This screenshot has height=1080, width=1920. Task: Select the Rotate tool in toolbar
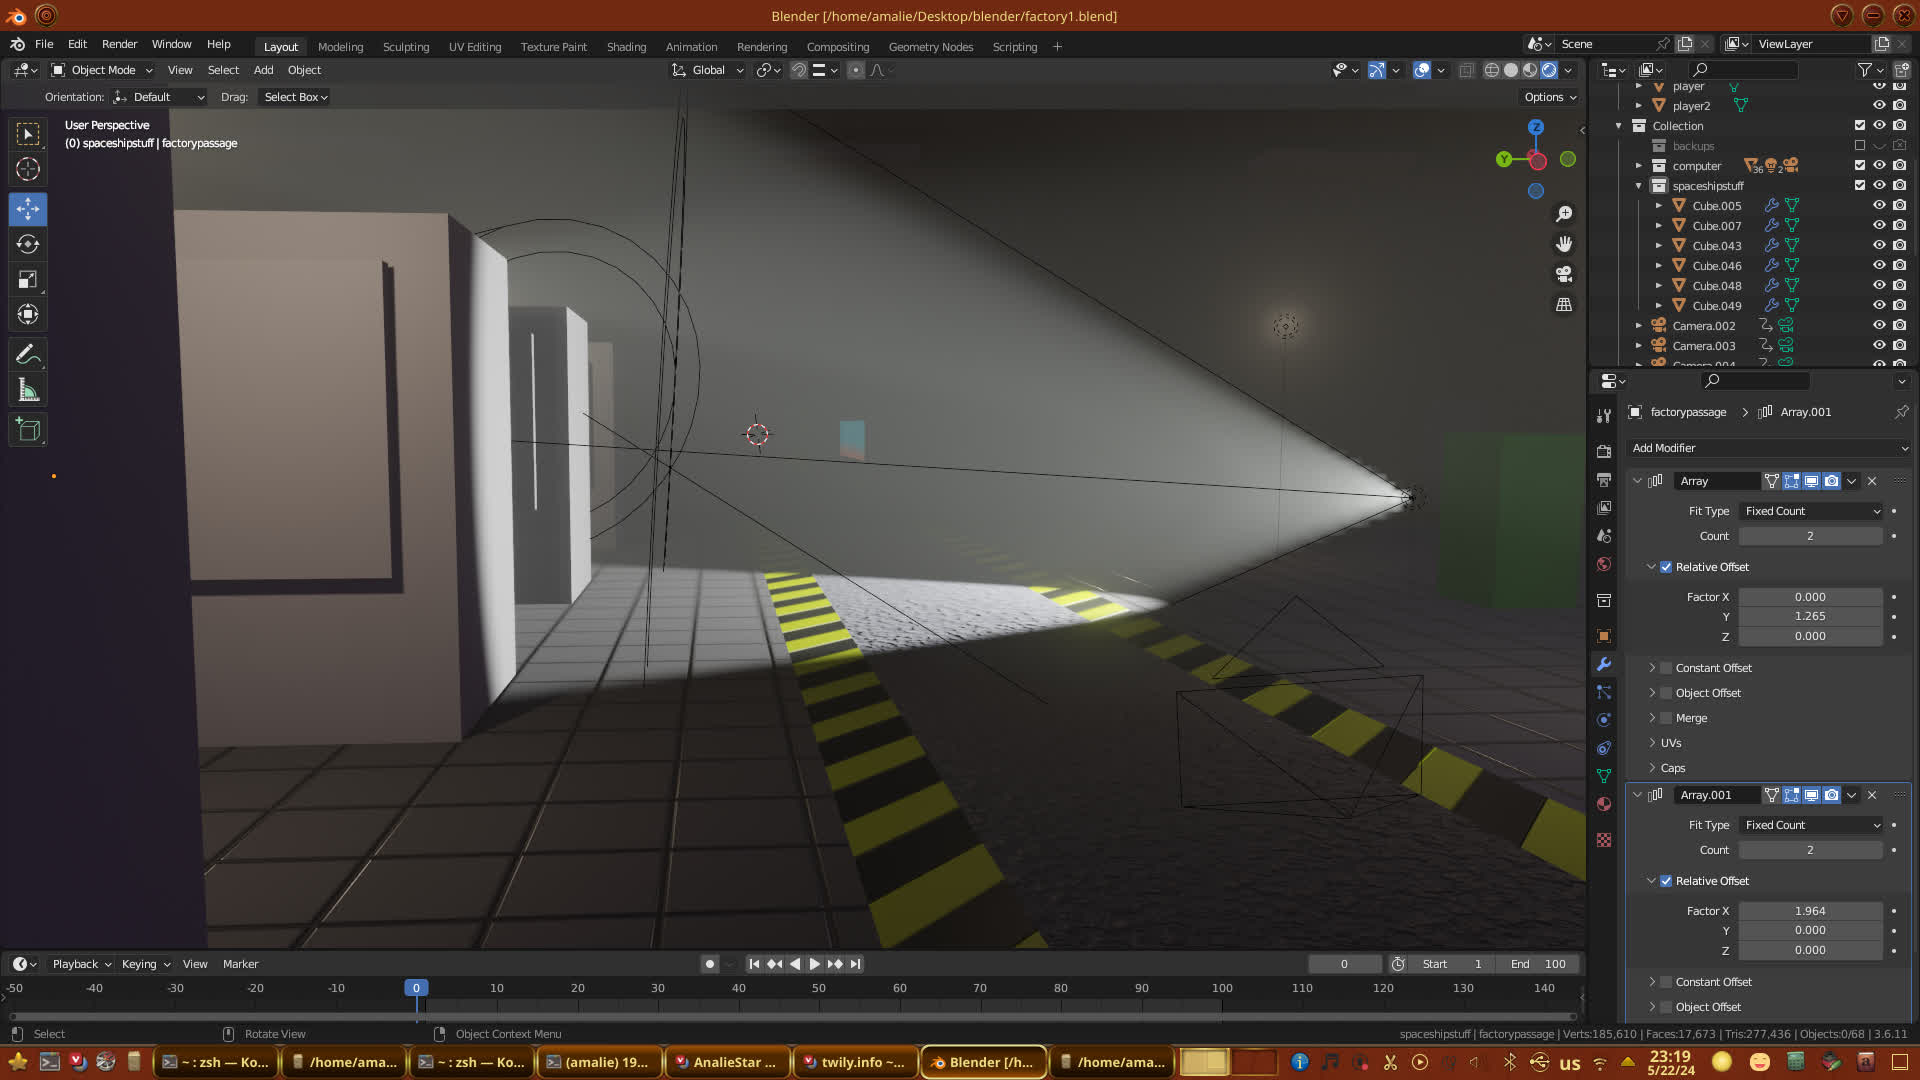pos(28,244)
